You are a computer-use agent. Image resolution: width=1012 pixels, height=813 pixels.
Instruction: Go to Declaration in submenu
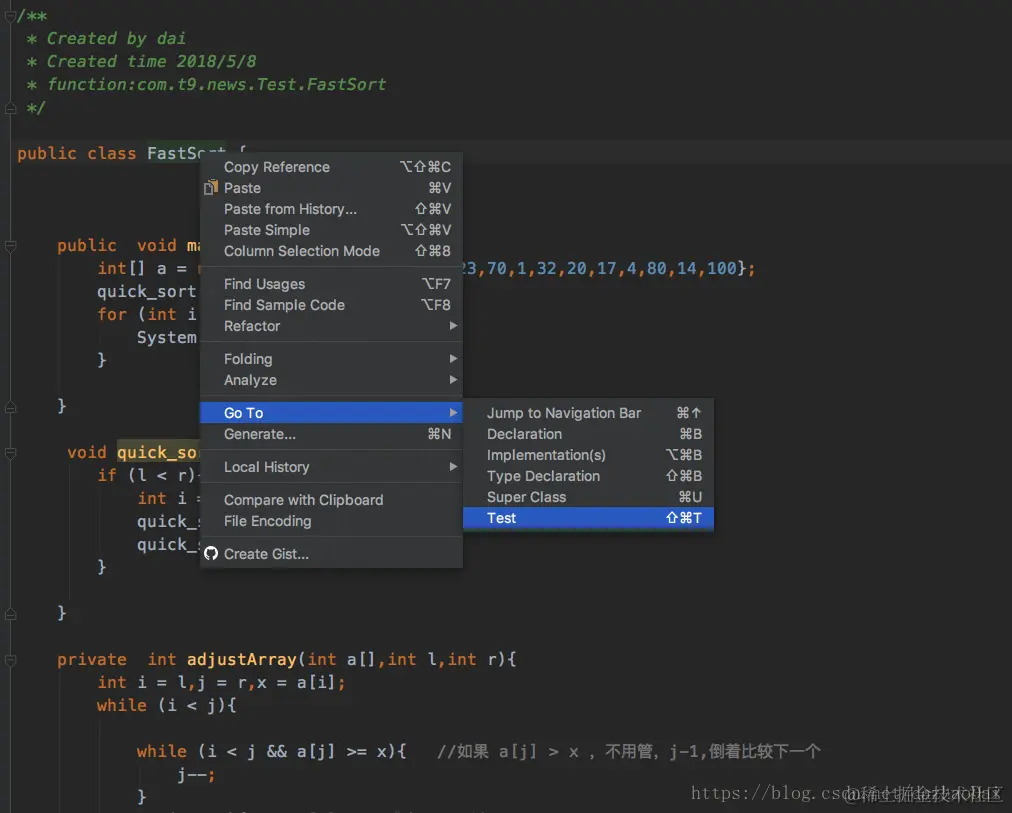(x=589, y=434)
